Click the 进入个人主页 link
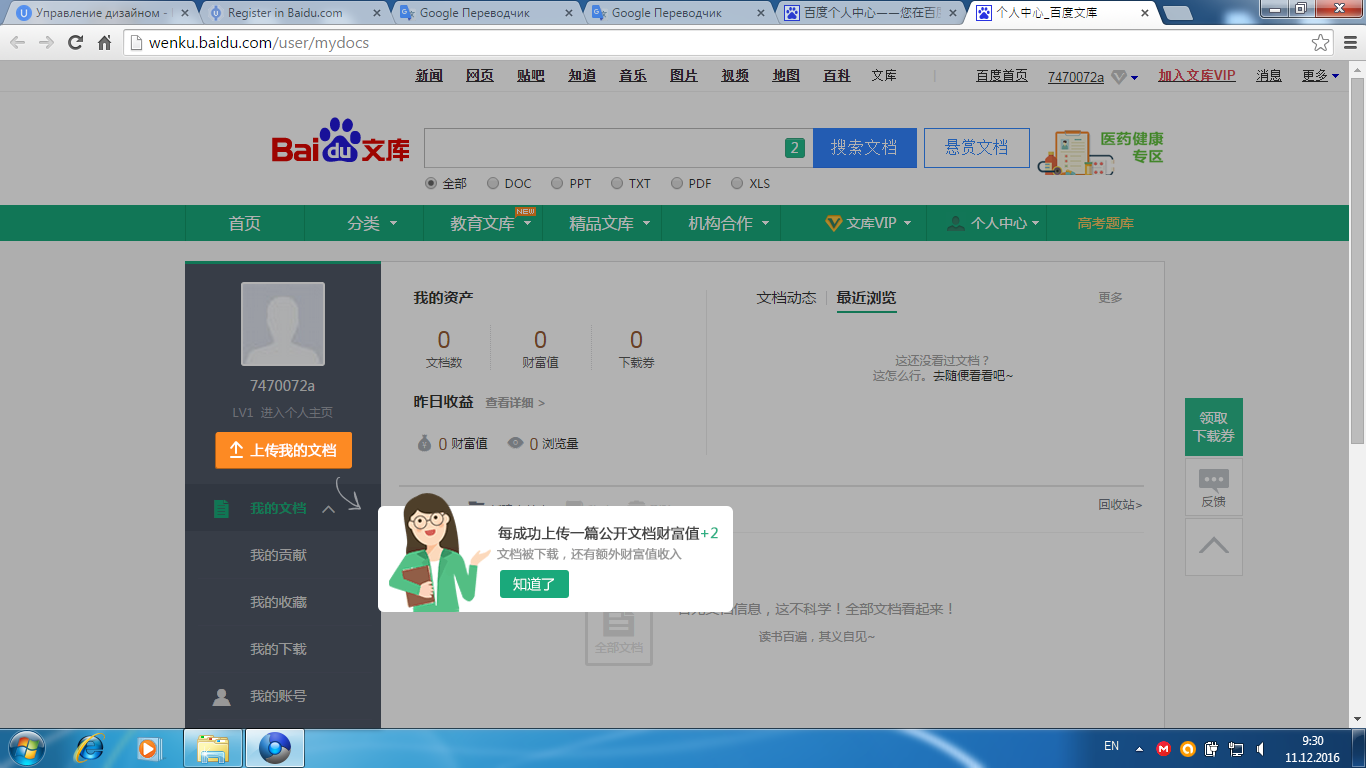The image size is (1366, 768). pos(297,413)
